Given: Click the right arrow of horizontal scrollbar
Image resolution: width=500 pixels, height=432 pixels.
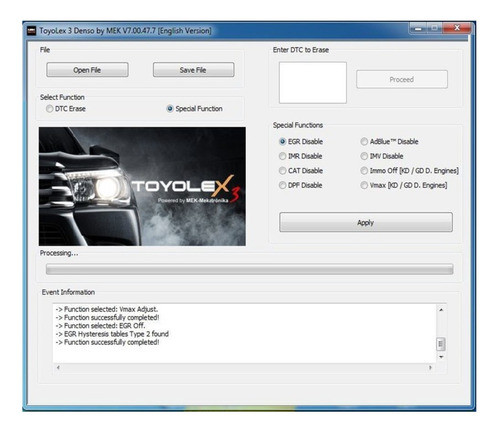Looking at the screenshot, I should (430, 367).
